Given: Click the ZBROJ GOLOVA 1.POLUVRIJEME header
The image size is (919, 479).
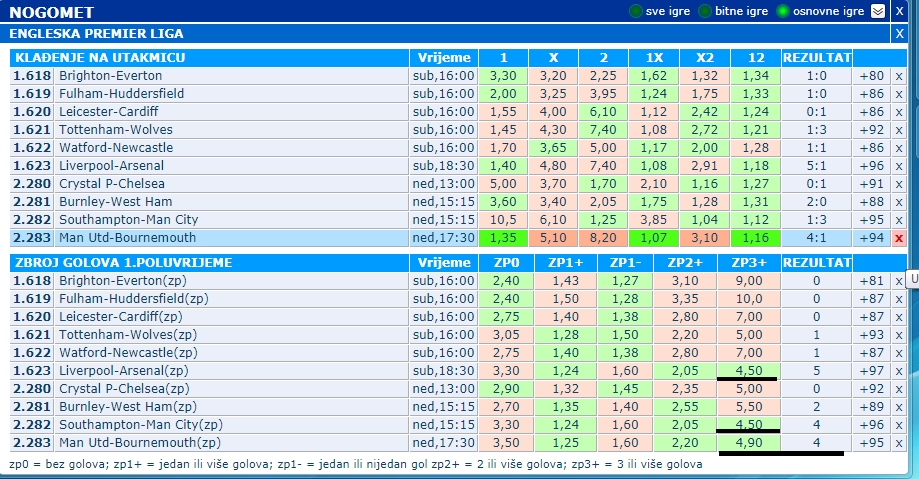Looking at the screenshot, I should (x=209, y=263).
